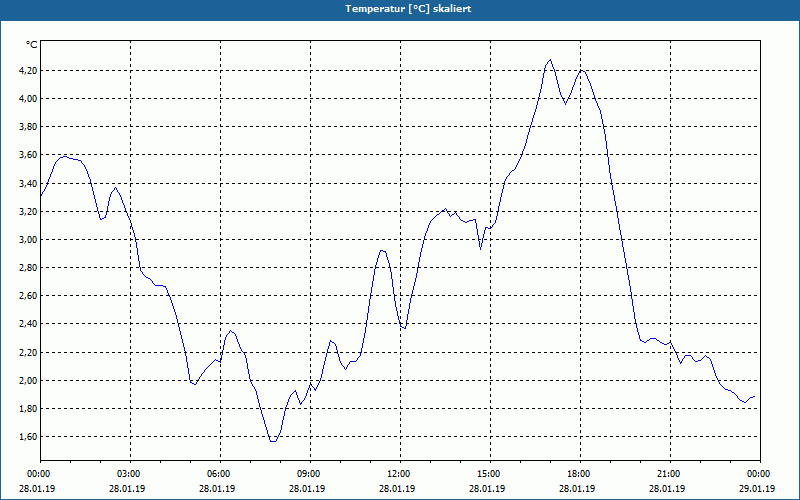Select the 2,40 y-axis label
800x500 pixels.
pos(28,323)
